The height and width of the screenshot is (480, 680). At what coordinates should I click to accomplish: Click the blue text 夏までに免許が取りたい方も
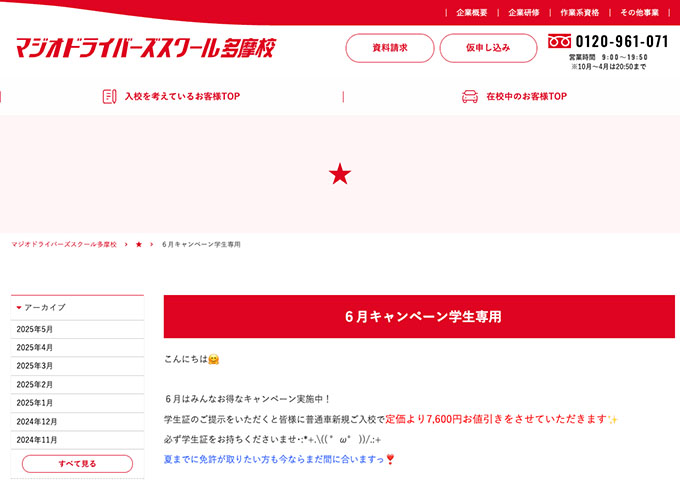[221, 459]
